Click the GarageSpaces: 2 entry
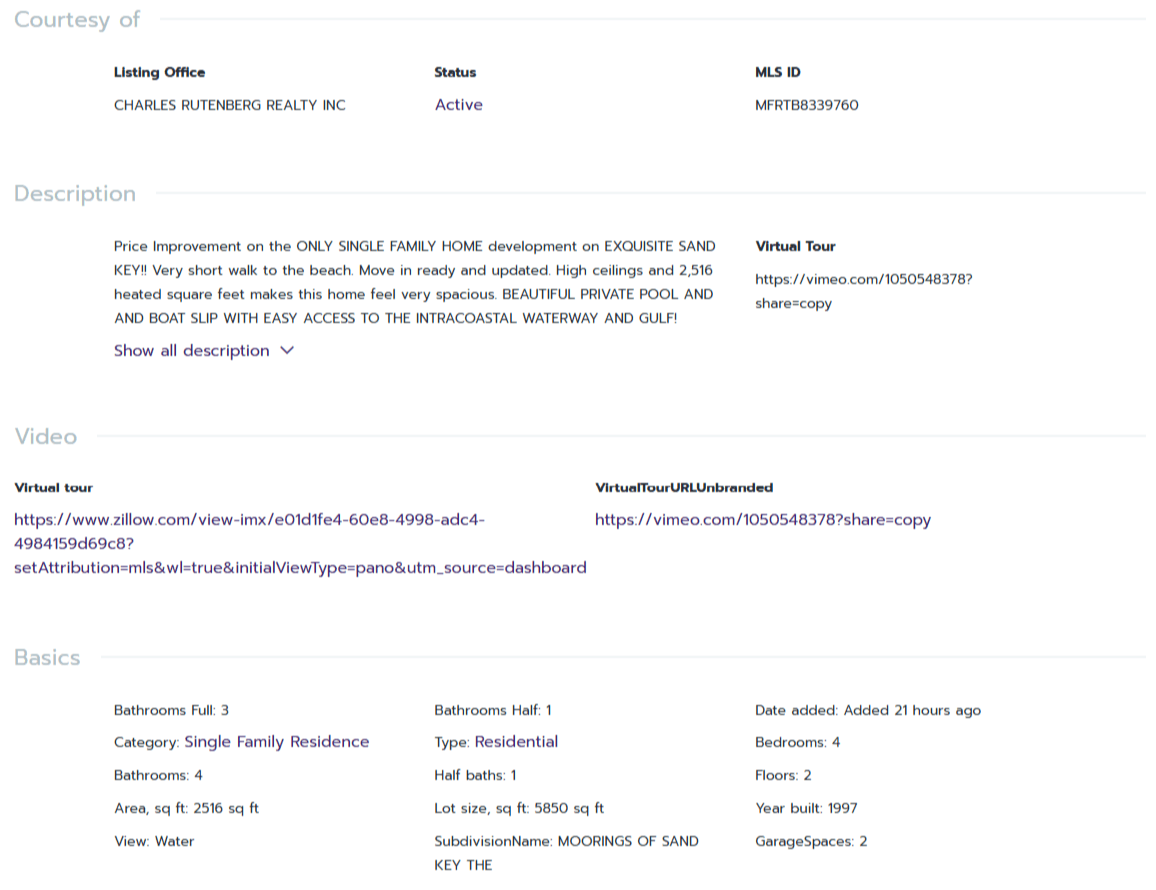This screenshot has width=1156, height=890. (811, 841)
